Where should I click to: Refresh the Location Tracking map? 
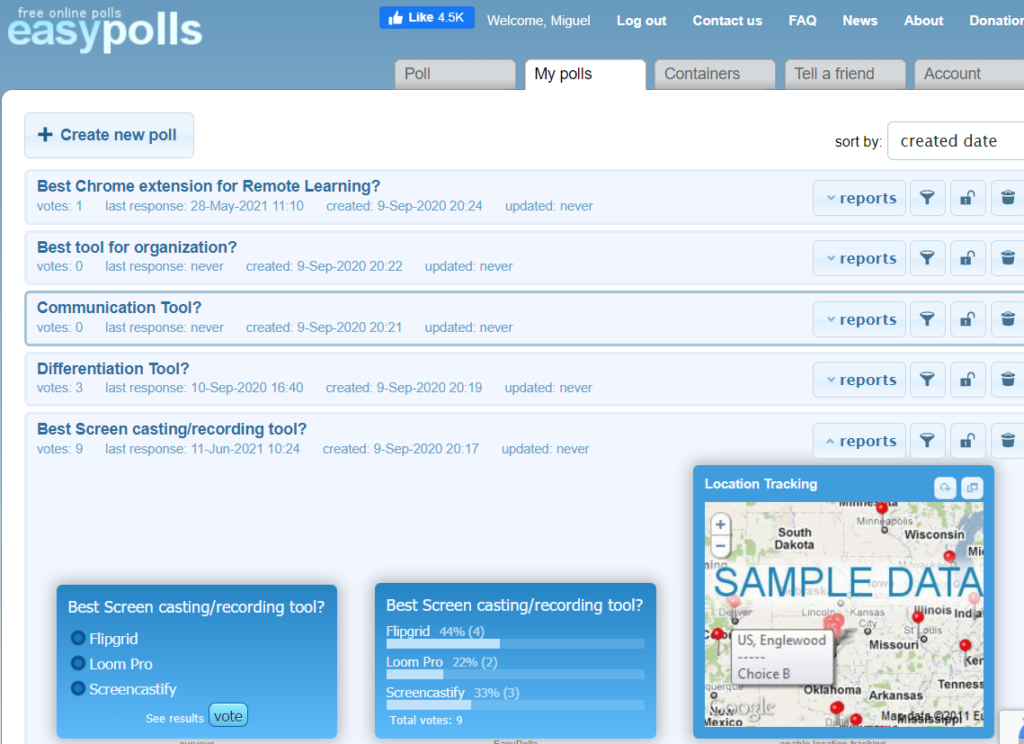coord(944,487)
